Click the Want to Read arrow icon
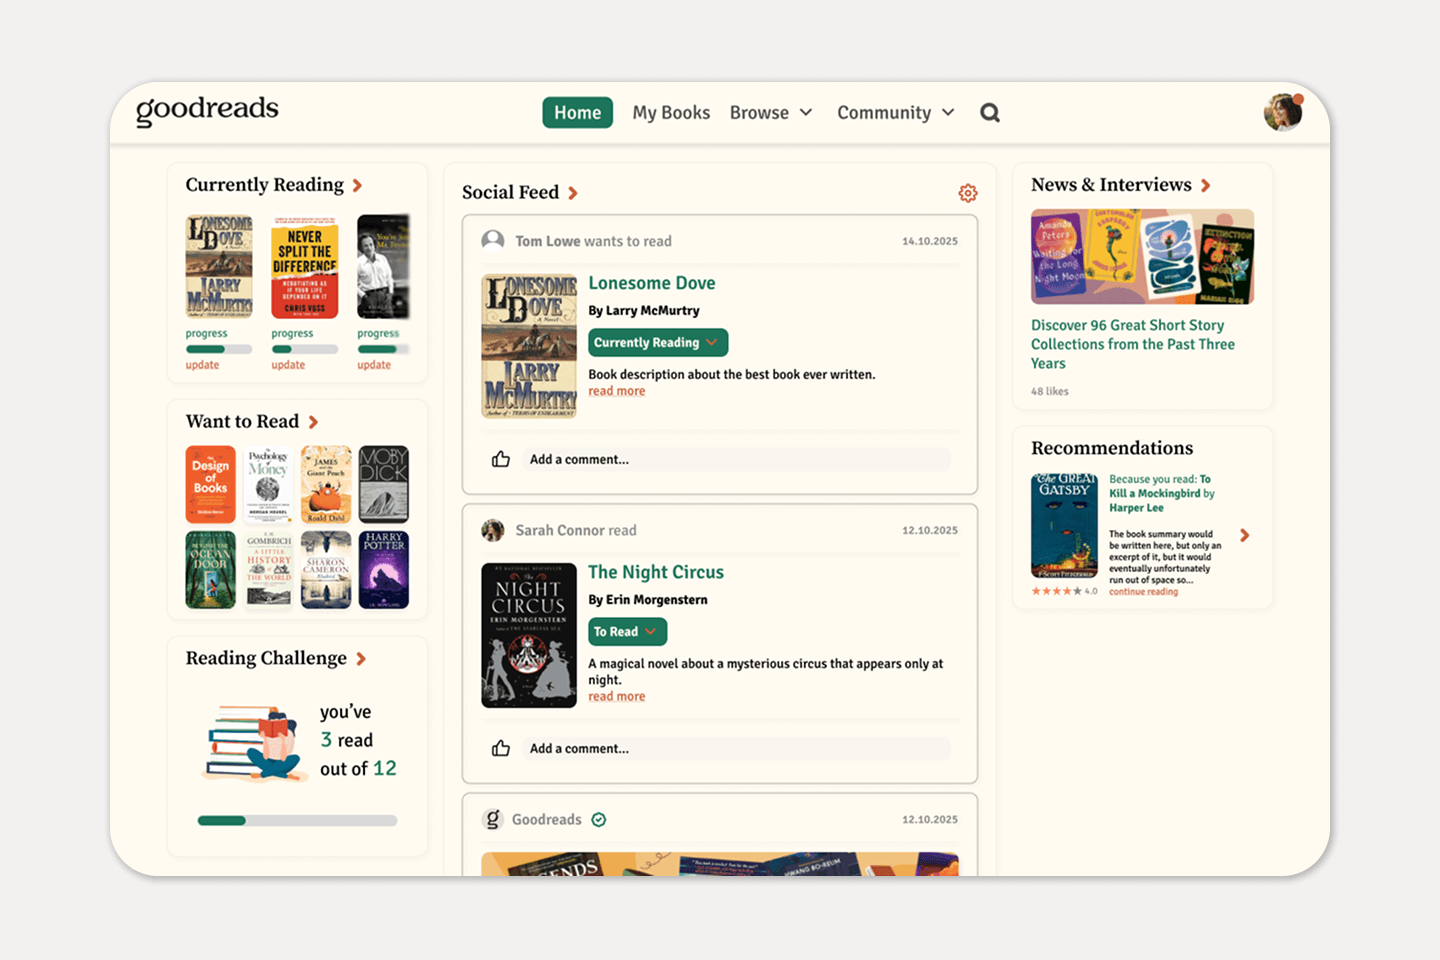Viewport: 1440px width, 960px height. 313,422
